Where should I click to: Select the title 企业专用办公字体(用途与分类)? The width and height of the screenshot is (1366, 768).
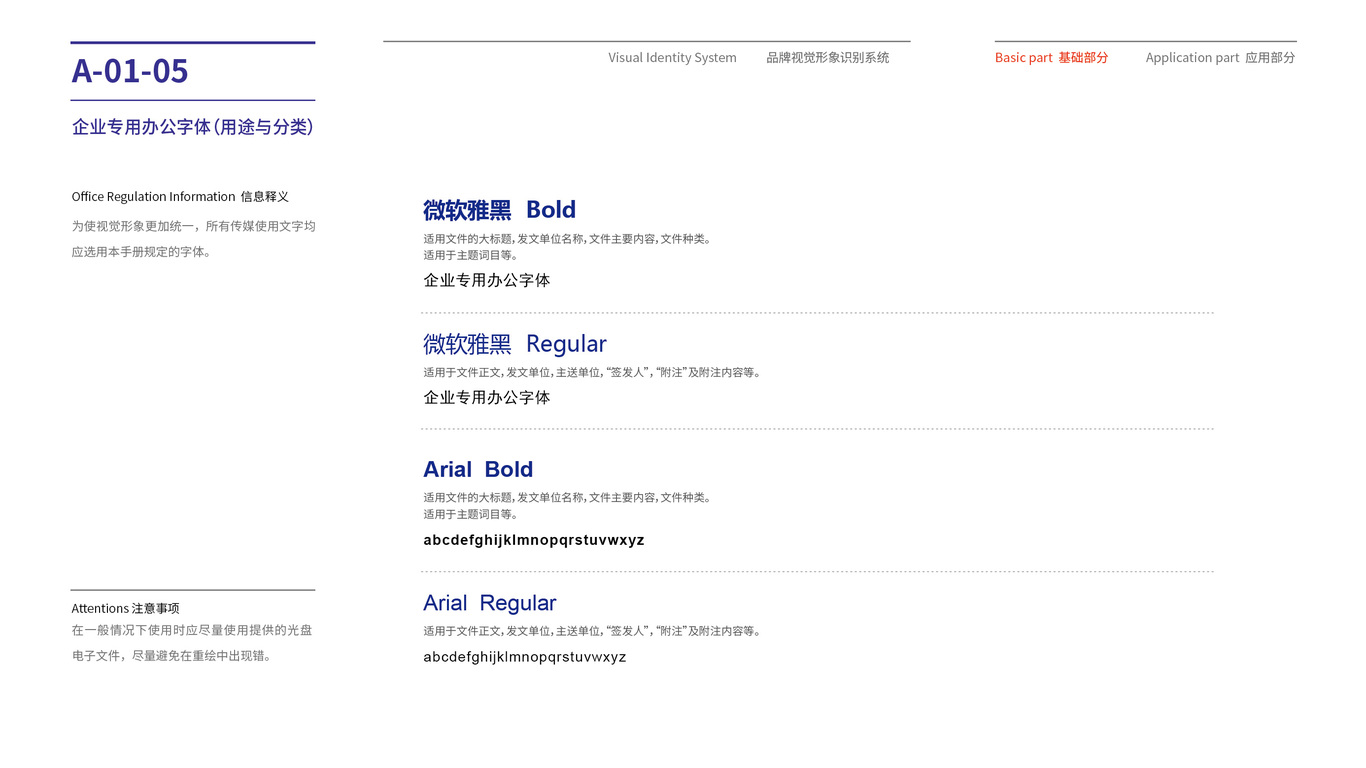193,127
